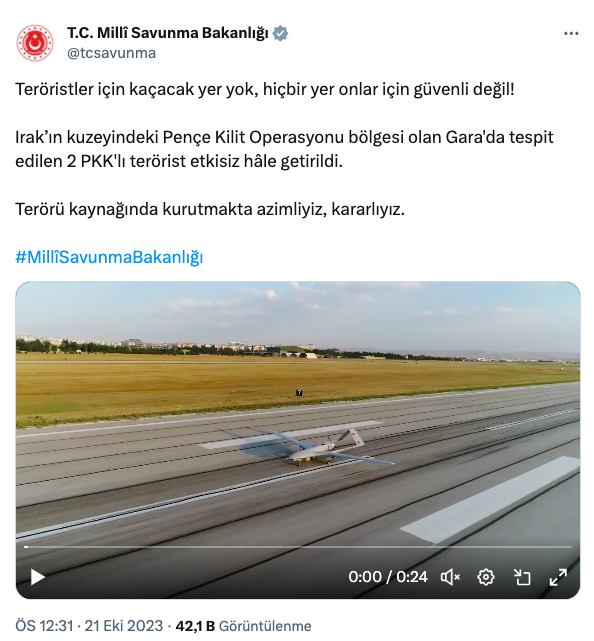Click the 21 Eki 2023 date

(123, 626)
